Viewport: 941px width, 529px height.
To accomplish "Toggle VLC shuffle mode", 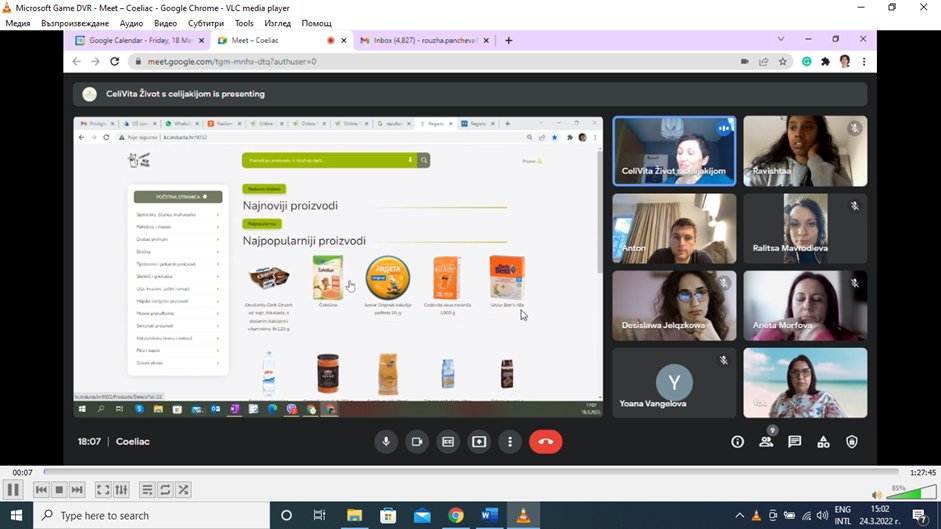I will (x=183, y=490).
